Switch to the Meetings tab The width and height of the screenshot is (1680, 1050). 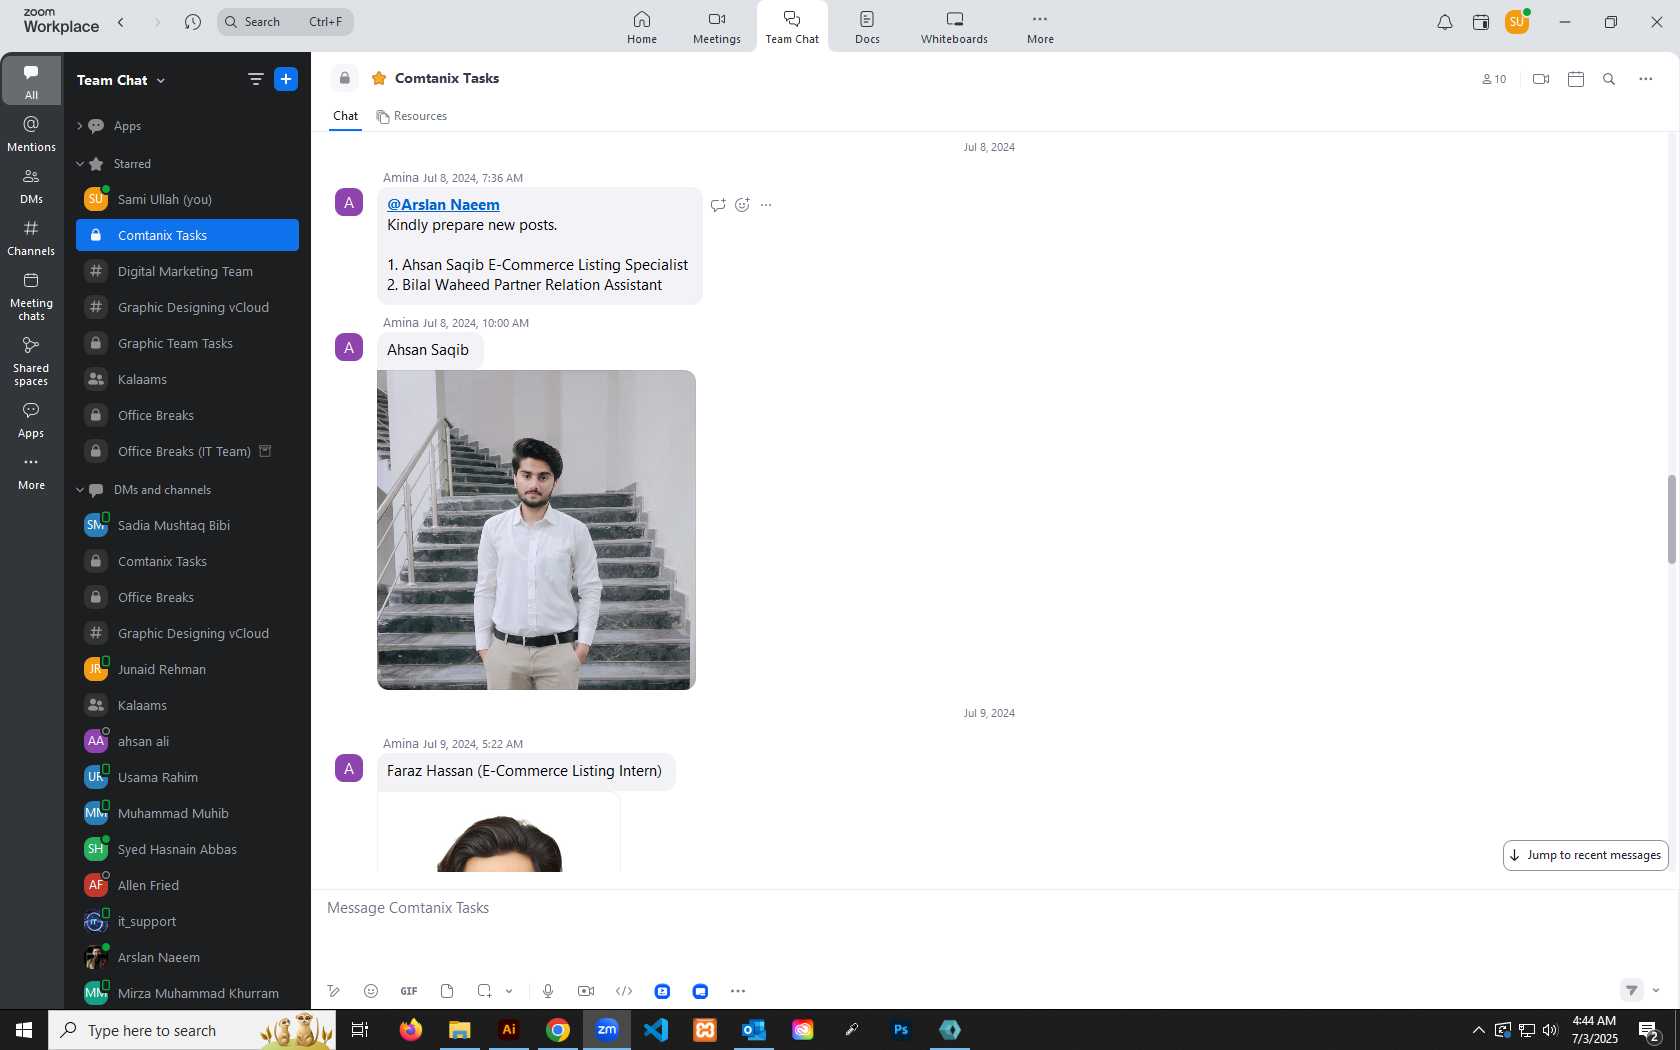coord(717,27)
